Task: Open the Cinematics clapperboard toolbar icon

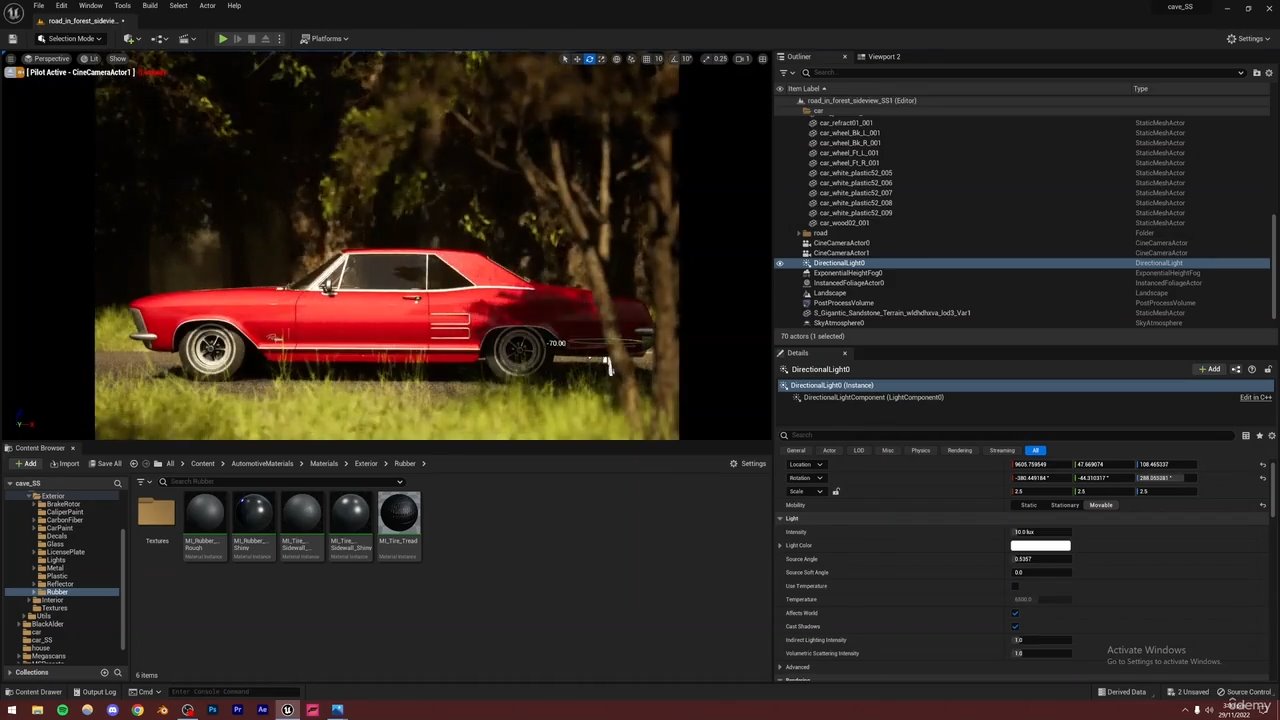Action: point(187,39)
